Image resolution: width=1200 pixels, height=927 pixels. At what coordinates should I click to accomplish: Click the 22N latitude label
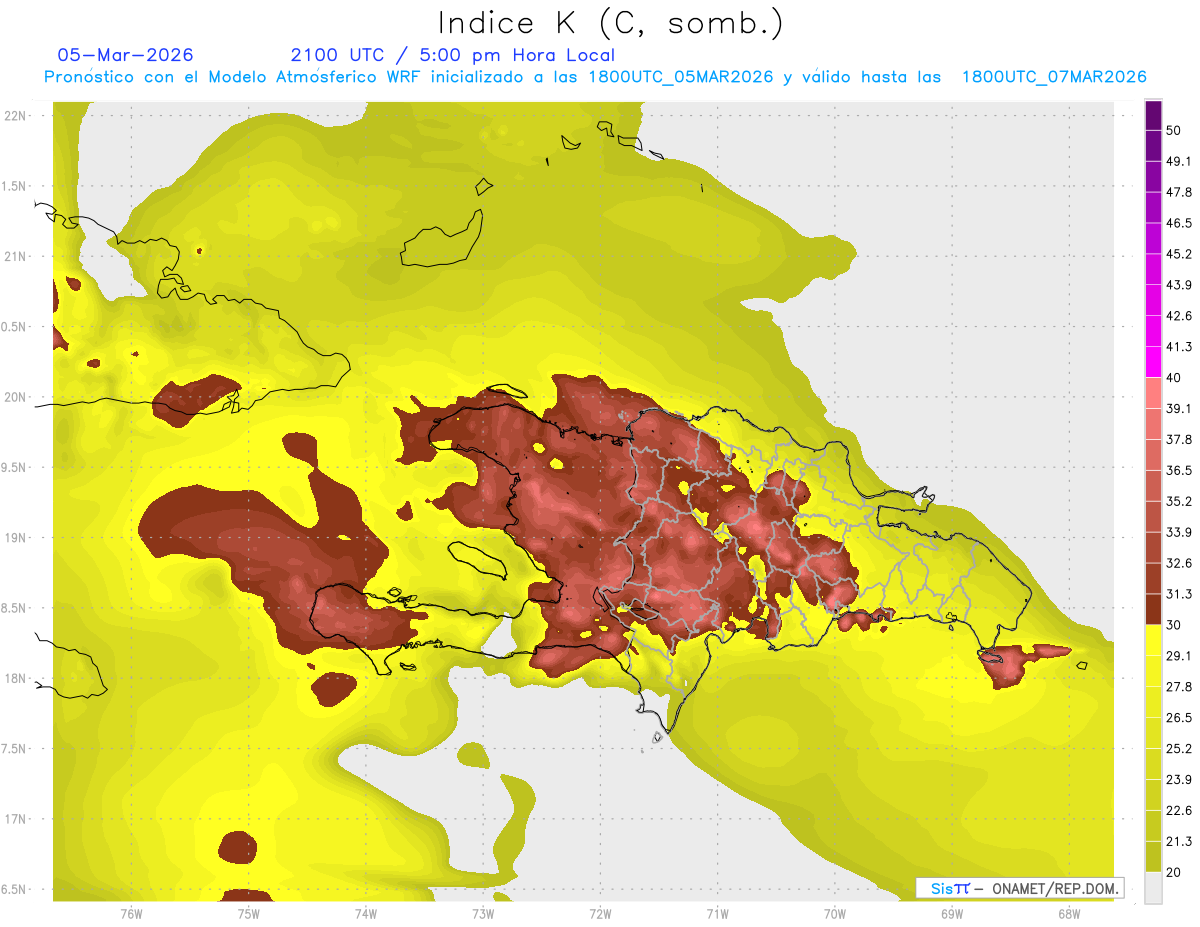point(15,116)
